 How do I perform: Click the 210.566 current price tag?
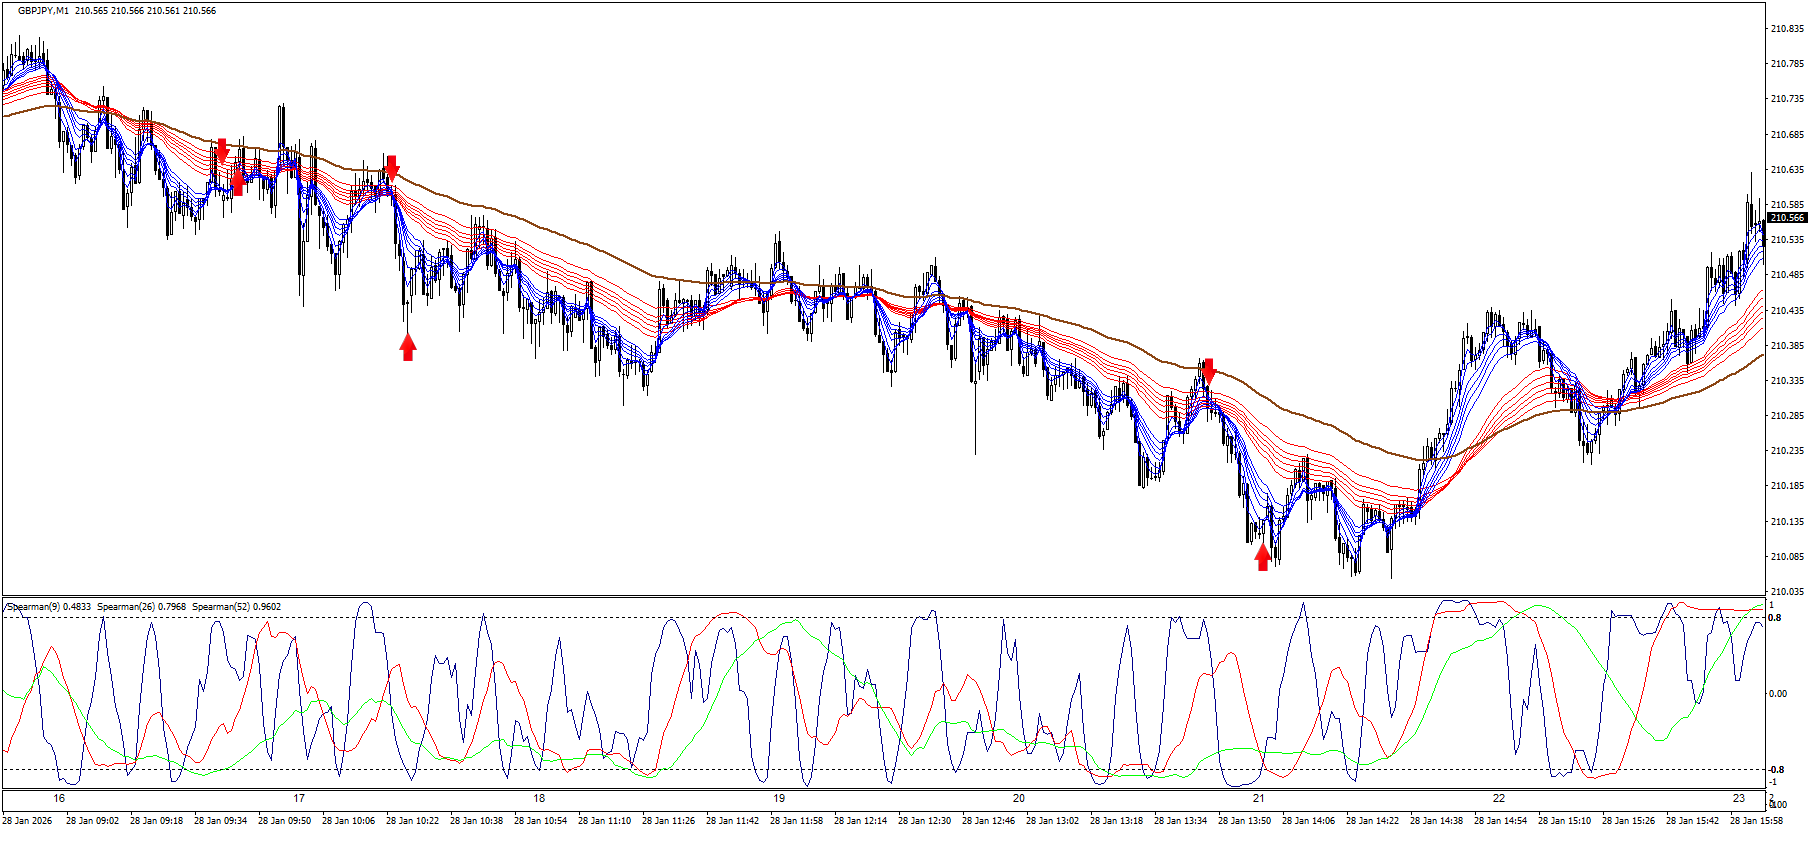pos(1787,218)
